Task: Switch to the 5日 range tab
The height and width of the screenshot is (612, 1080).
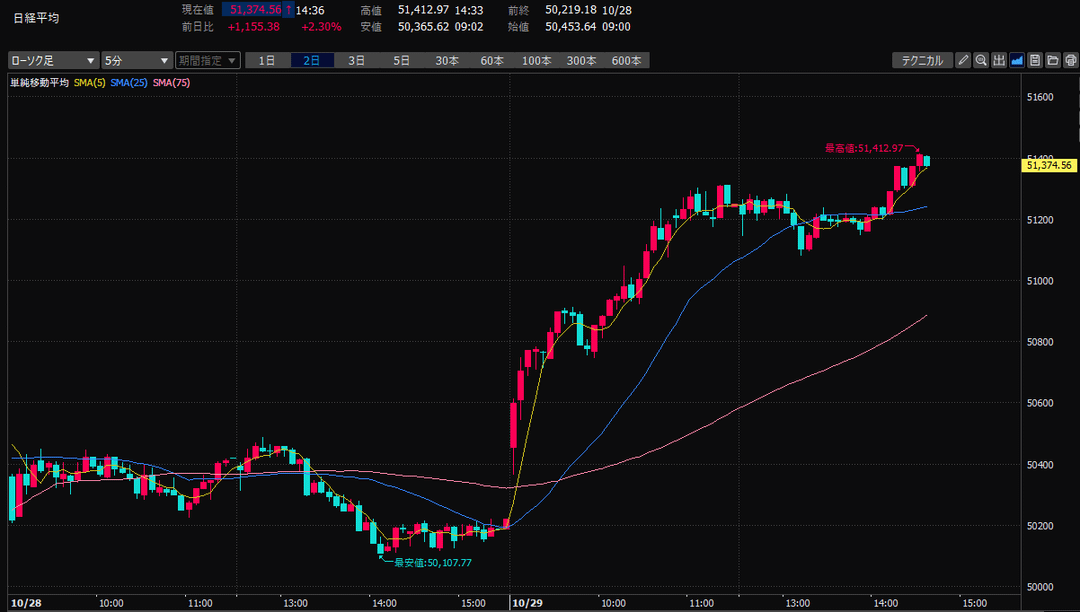Action: 402,60
